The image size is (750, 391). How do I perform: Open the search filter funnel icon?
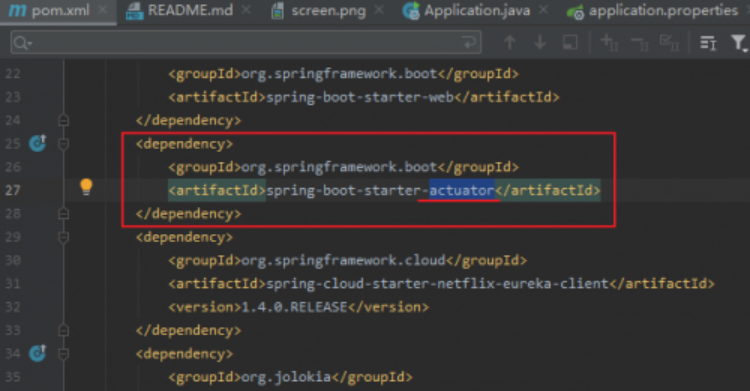tap(739, 43)
